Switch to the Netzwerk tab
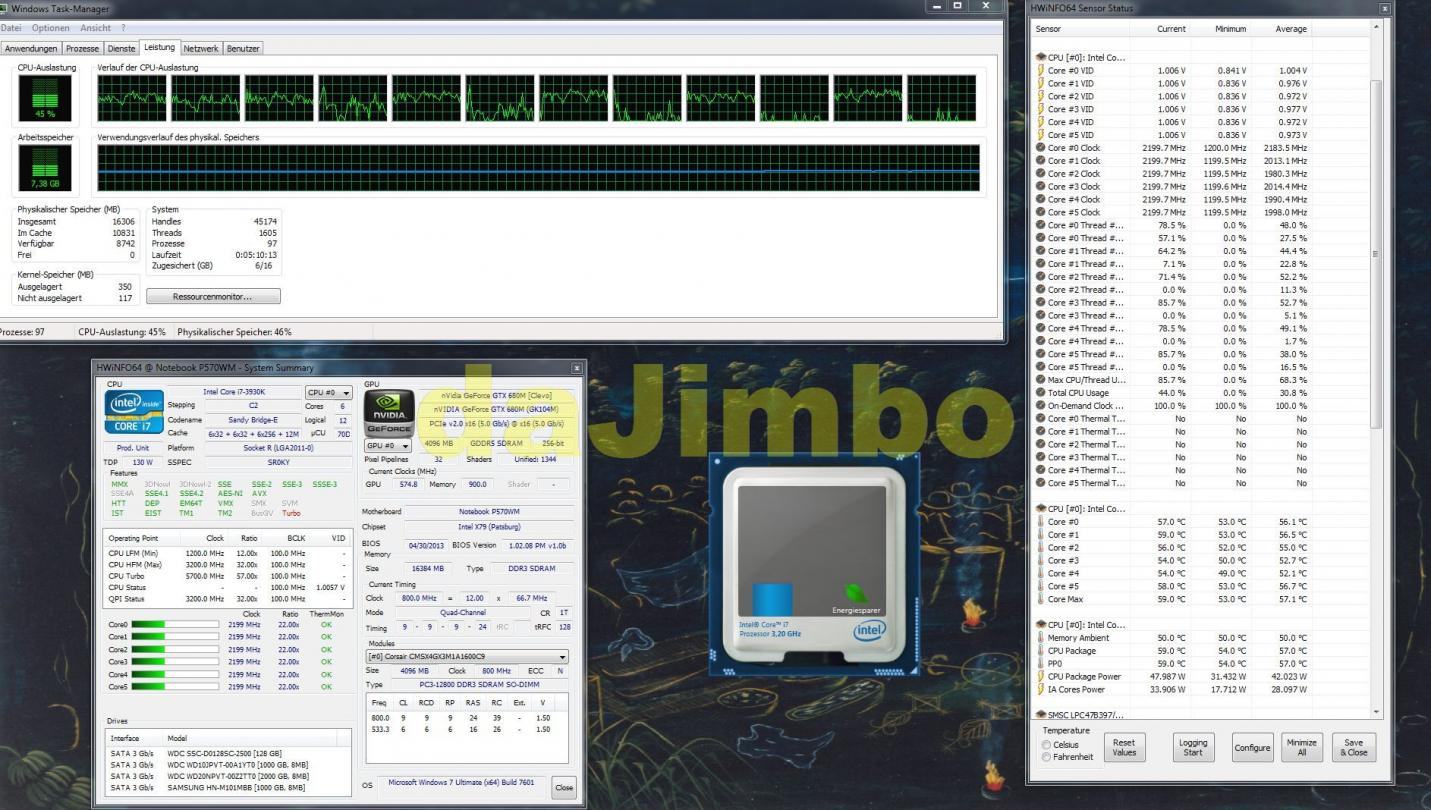Image resolution: width=1431 pixels, height=810 pixels. [201, 48]
